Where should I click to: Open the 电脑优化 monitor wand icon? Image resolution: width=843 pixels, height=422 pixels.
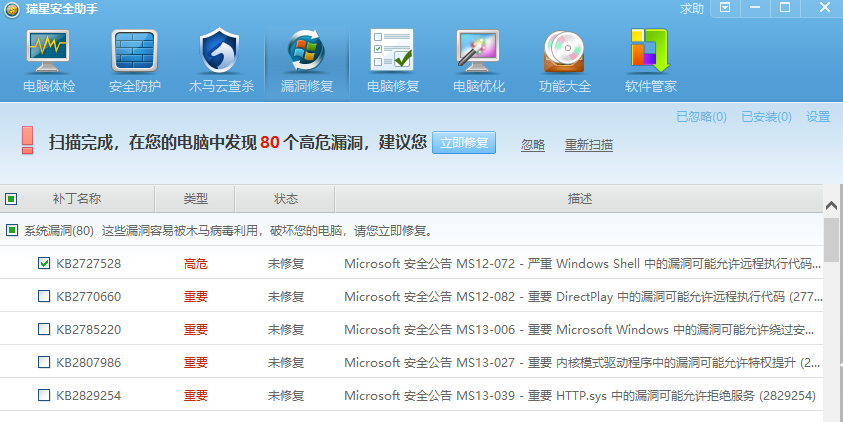pyautogui.click(x=478, y=52)
